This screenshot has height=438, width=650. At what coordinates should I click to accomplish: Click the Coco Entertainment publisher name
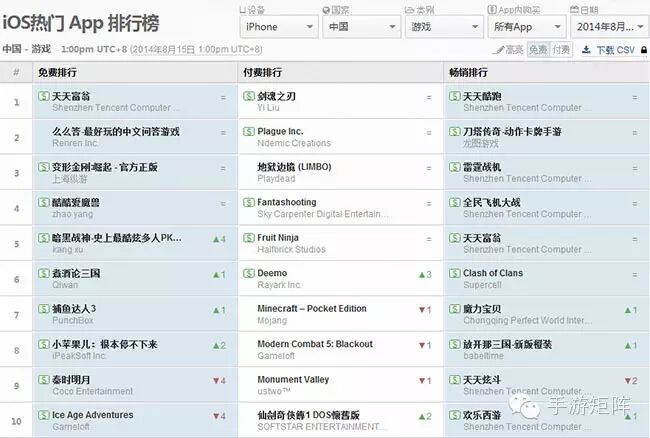click(x=92, y=391)
